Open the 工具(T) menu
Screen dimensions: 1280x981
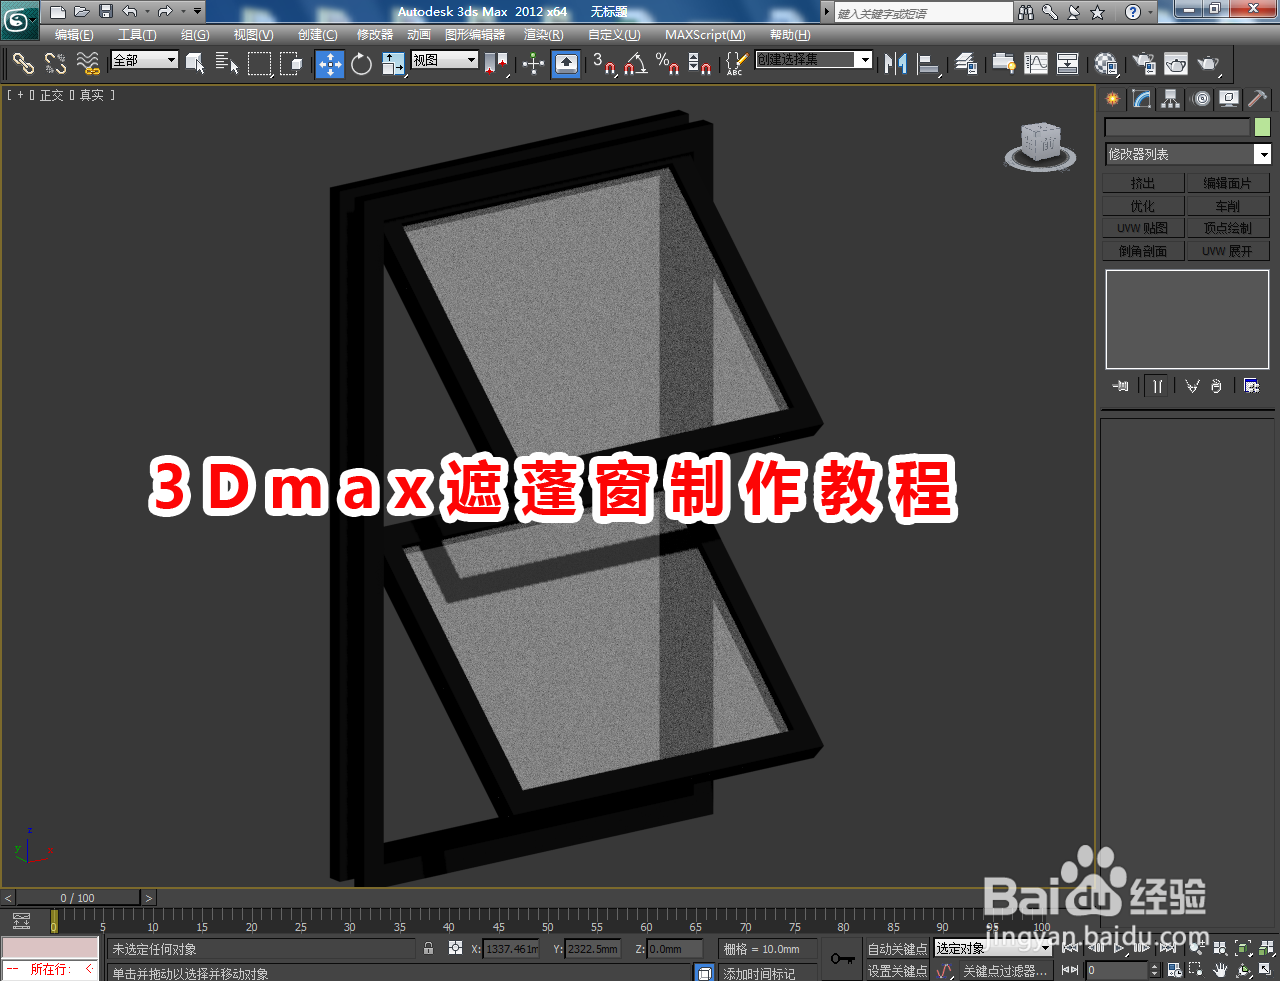pyautogui.click(x=137, y=35)
